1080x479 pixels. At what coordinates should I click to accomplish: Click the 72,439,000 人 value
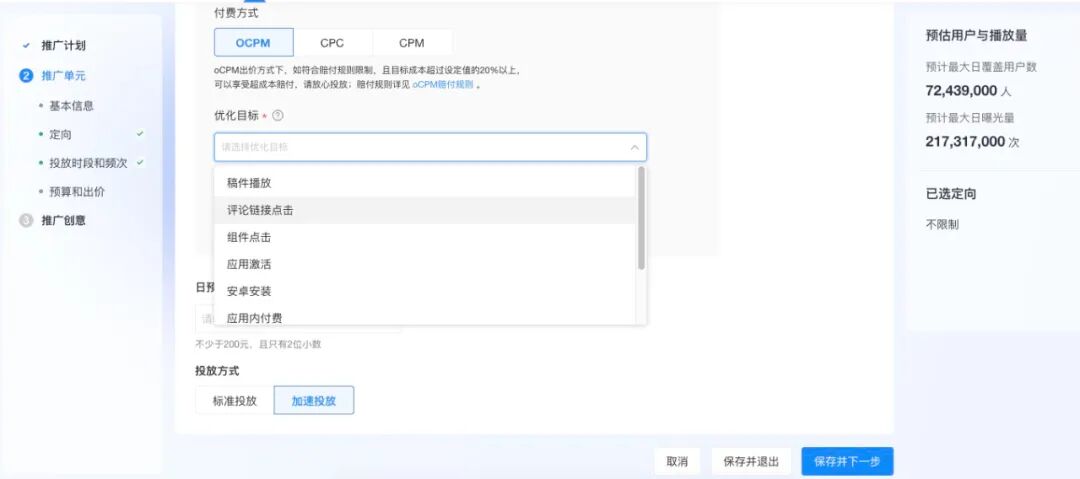click(968, 91)
